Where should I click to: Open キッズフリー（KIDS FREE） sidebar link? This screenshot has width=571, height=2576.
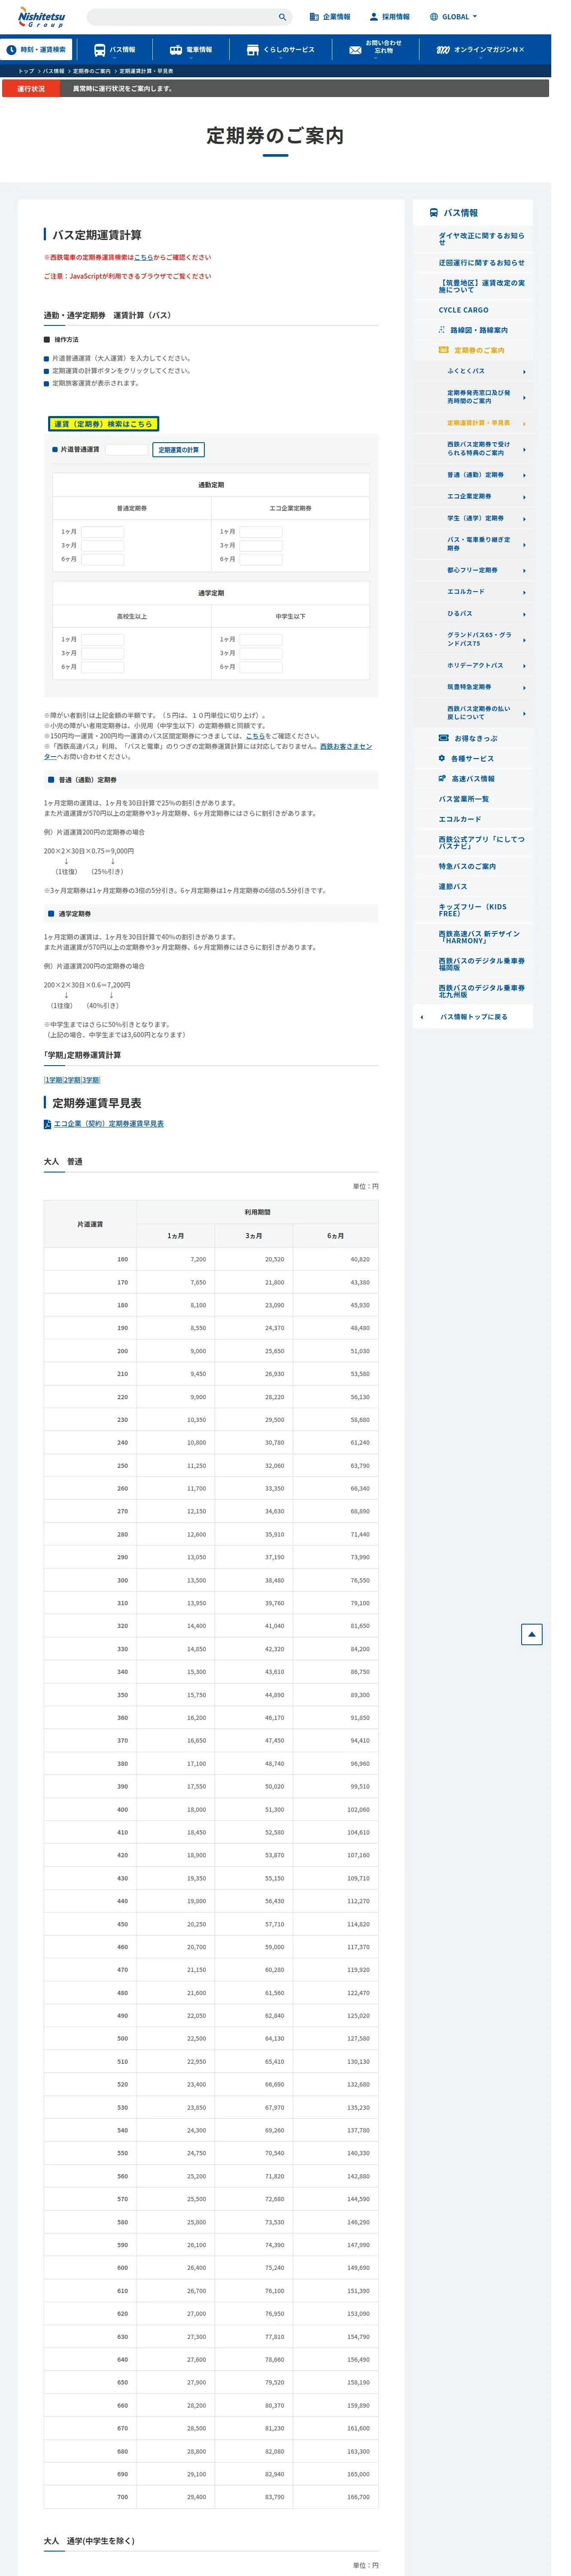click(x=473, y=910)
